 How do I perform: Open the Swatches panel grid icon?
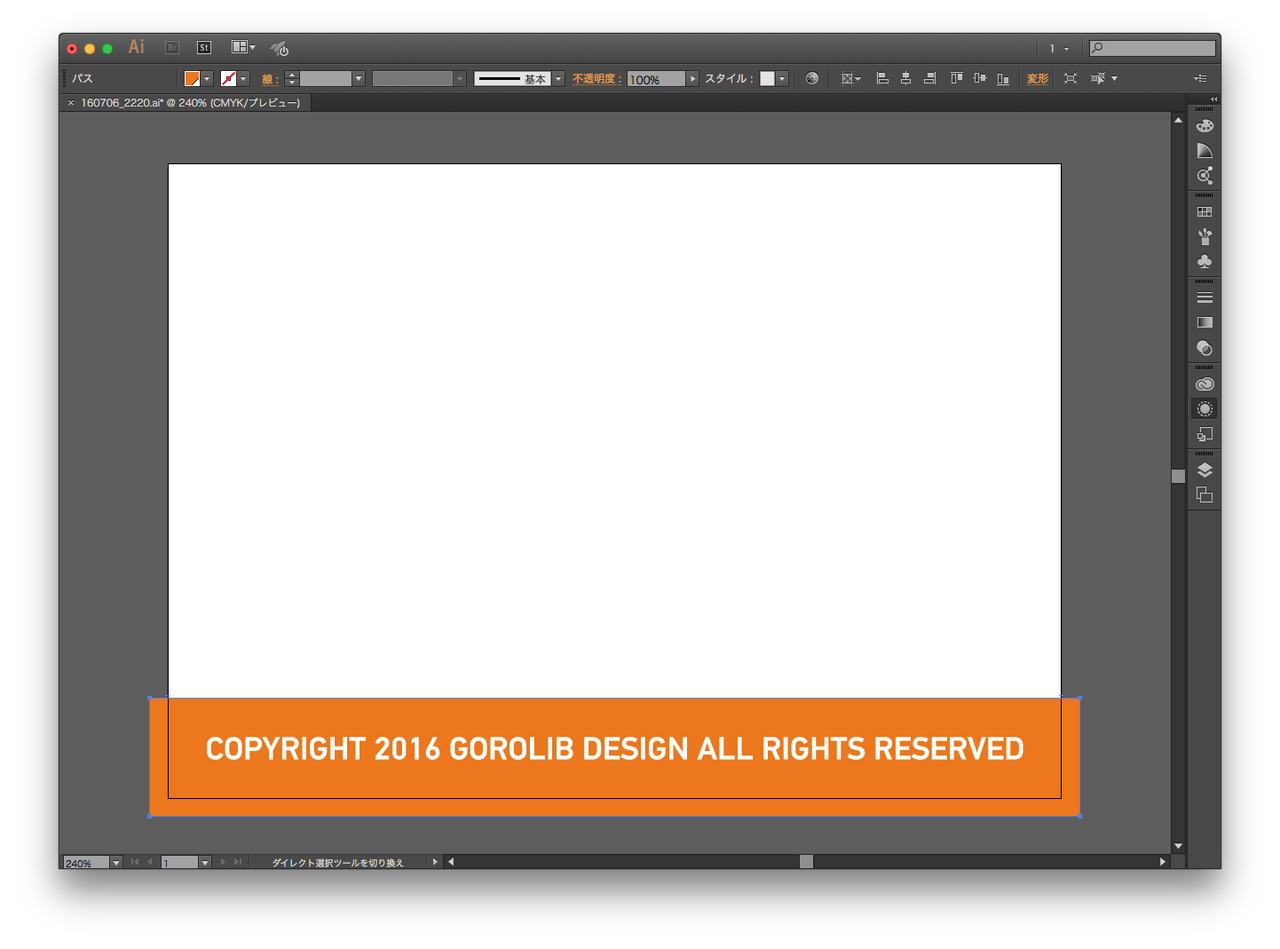click(1204, 212)
